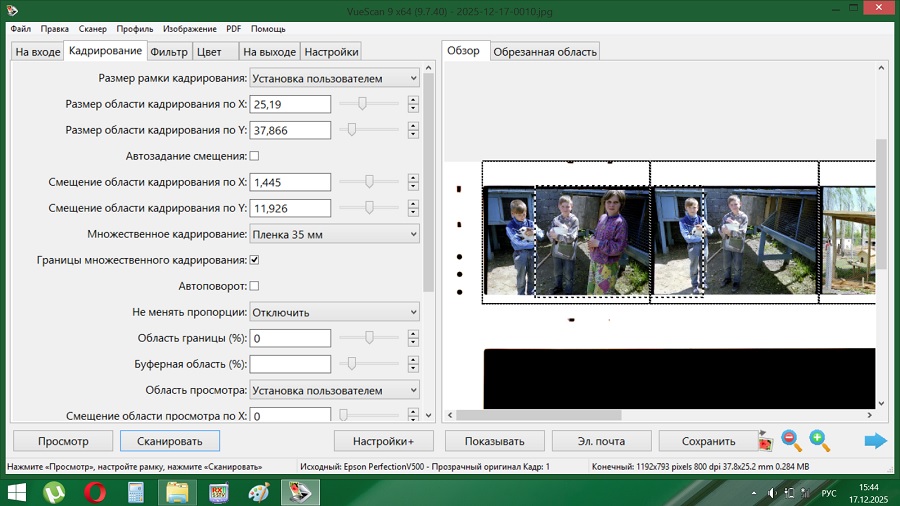900x506 pixels.
Task: Click the image viewer icon beside Сохранить
Action: pos(765,440)
